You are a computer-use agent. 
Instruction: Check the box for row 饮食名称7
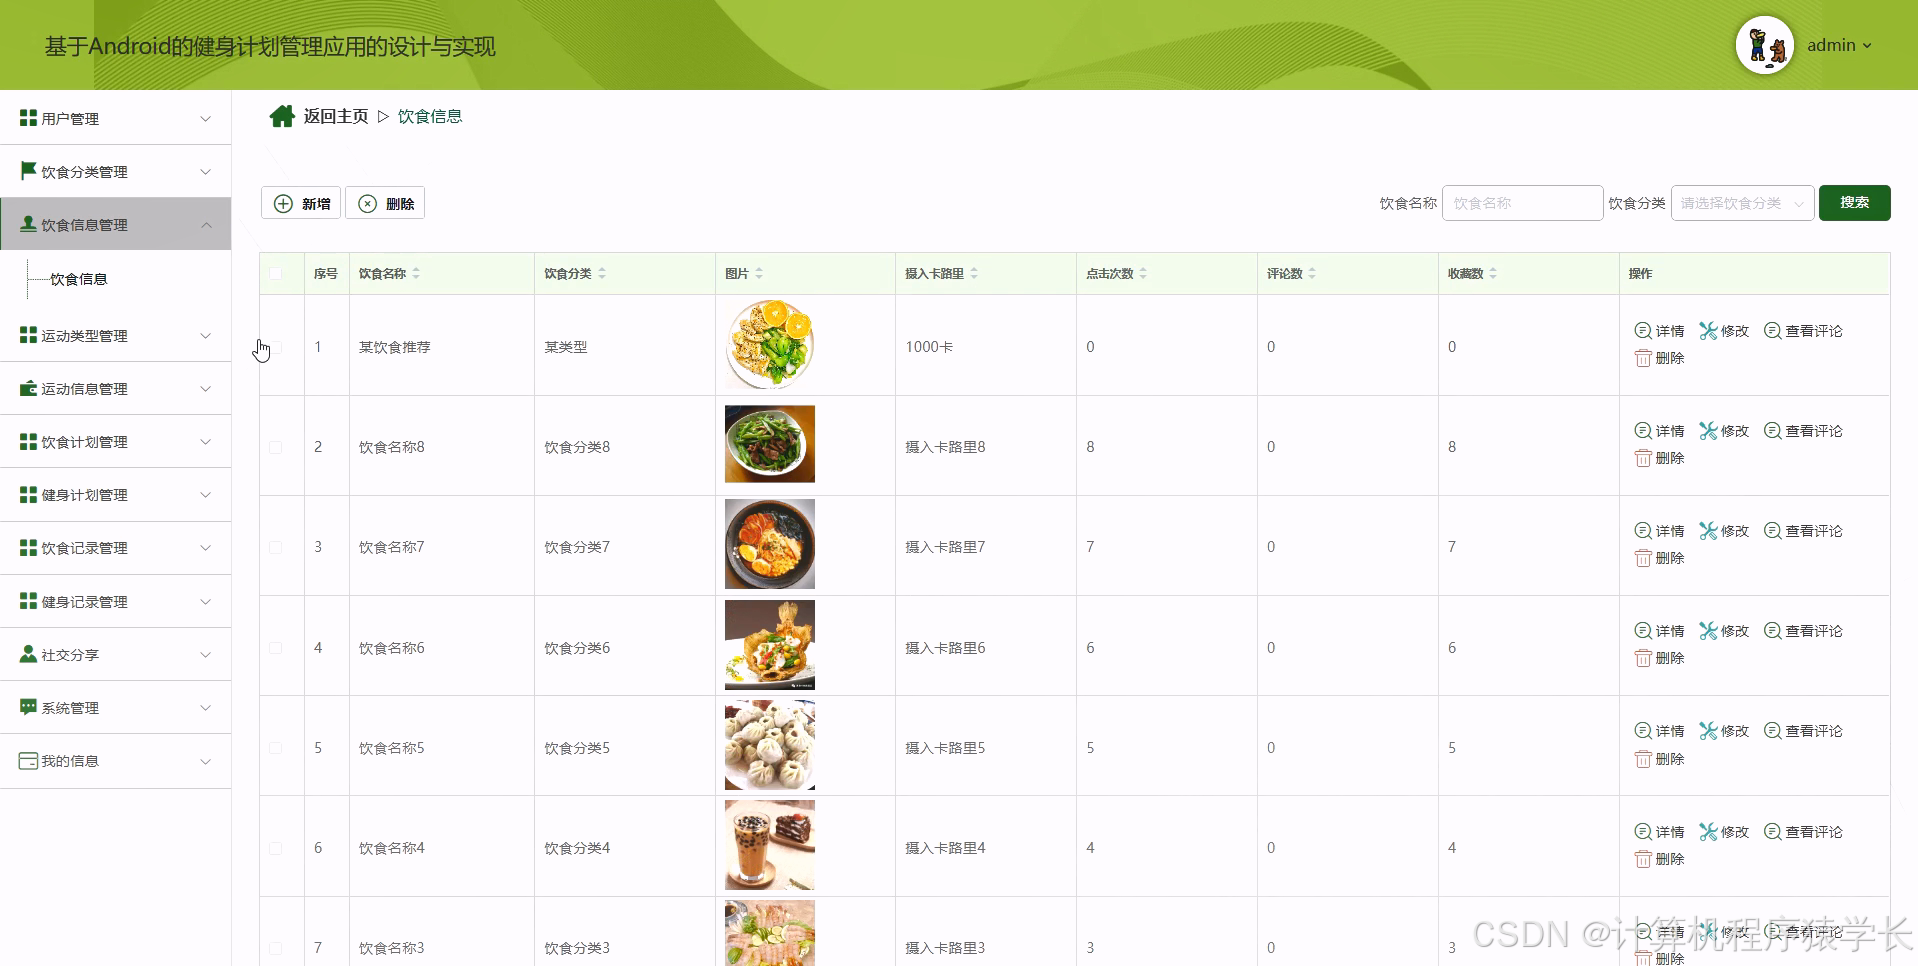pos(276,547)
